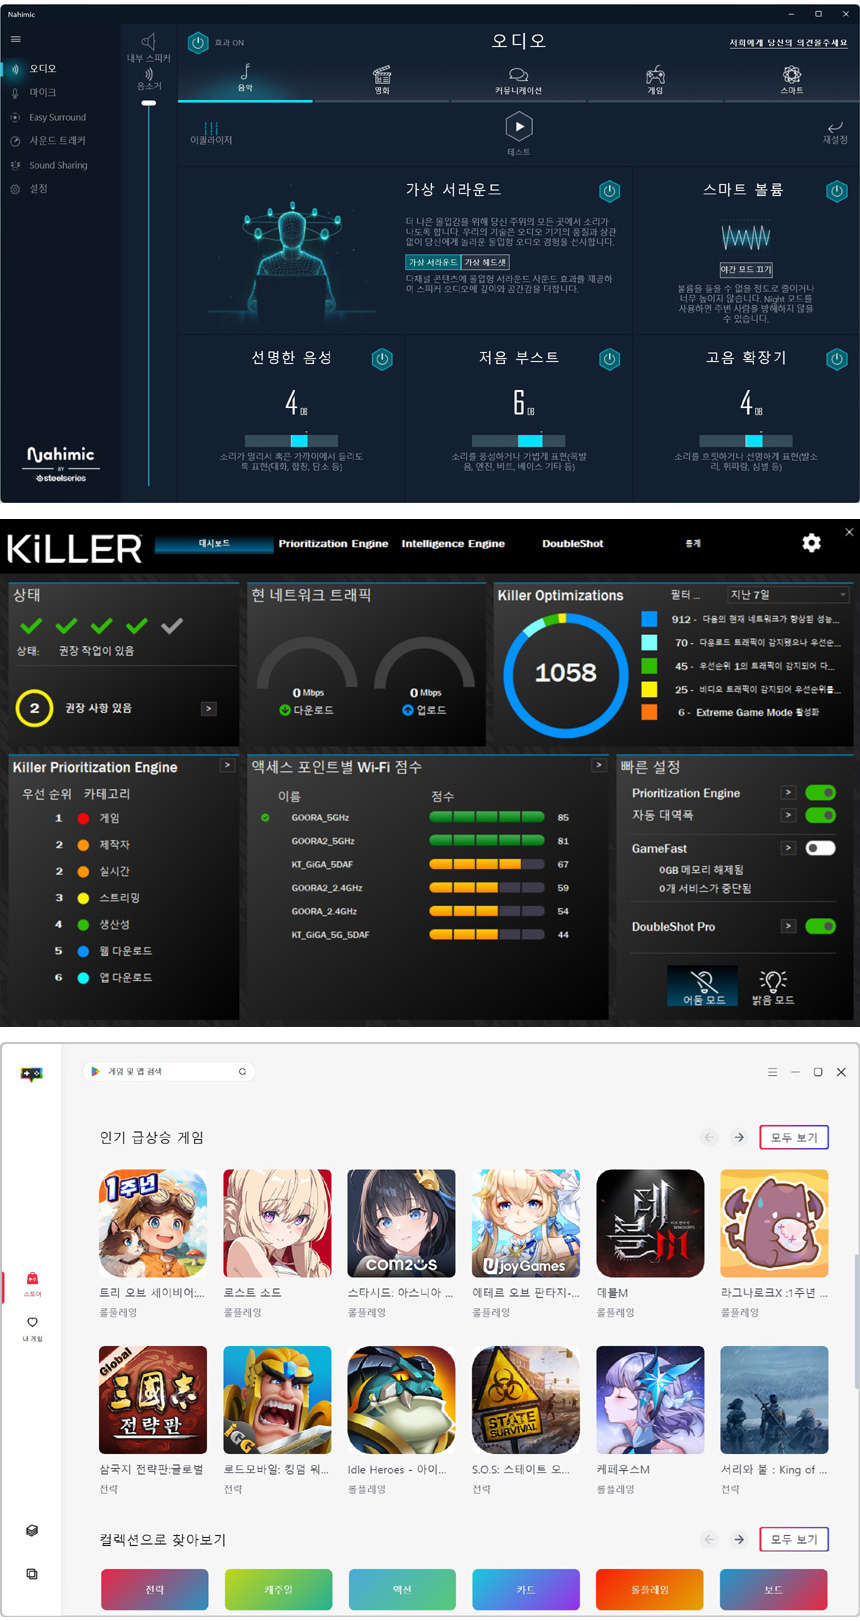The image size is (860, 1621).
Task: Open the 이퀄라이저 equalizer icon
Action: [x=211, y=128]
